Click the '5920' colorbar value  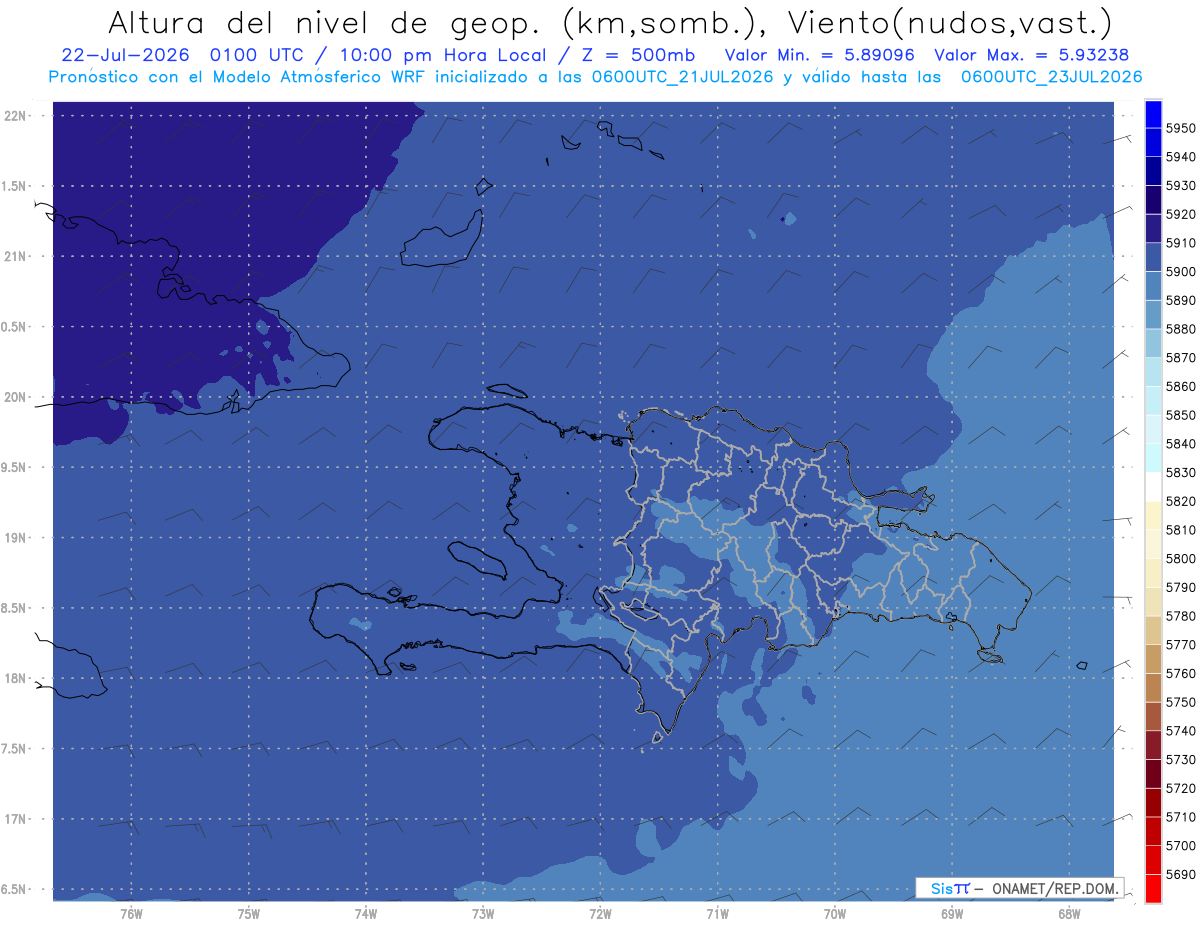point(1180,214)
